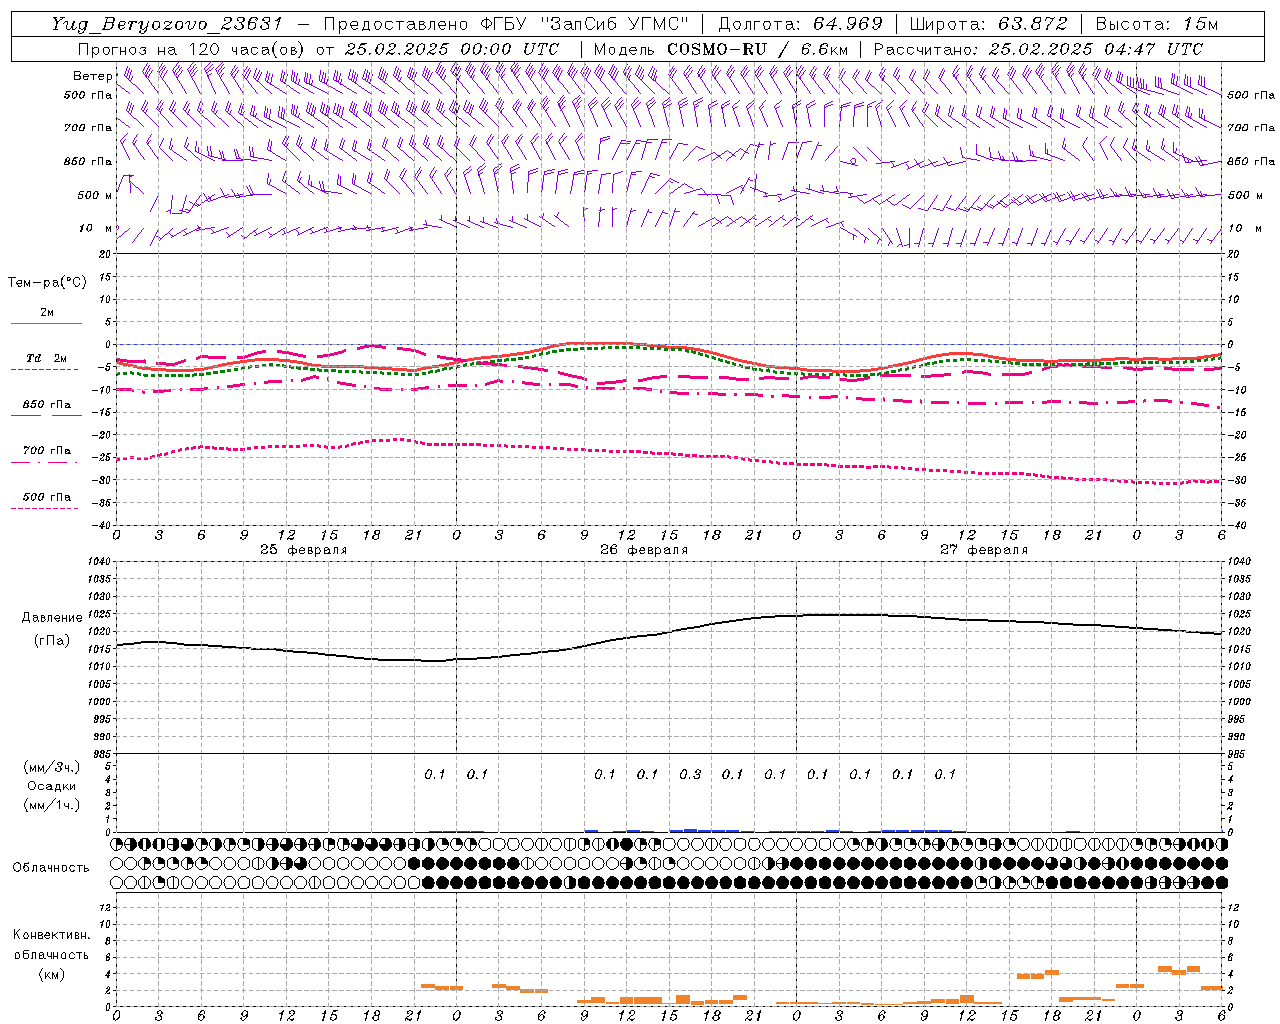Click the 10 м wind level label on the left

tap(95, 229)
